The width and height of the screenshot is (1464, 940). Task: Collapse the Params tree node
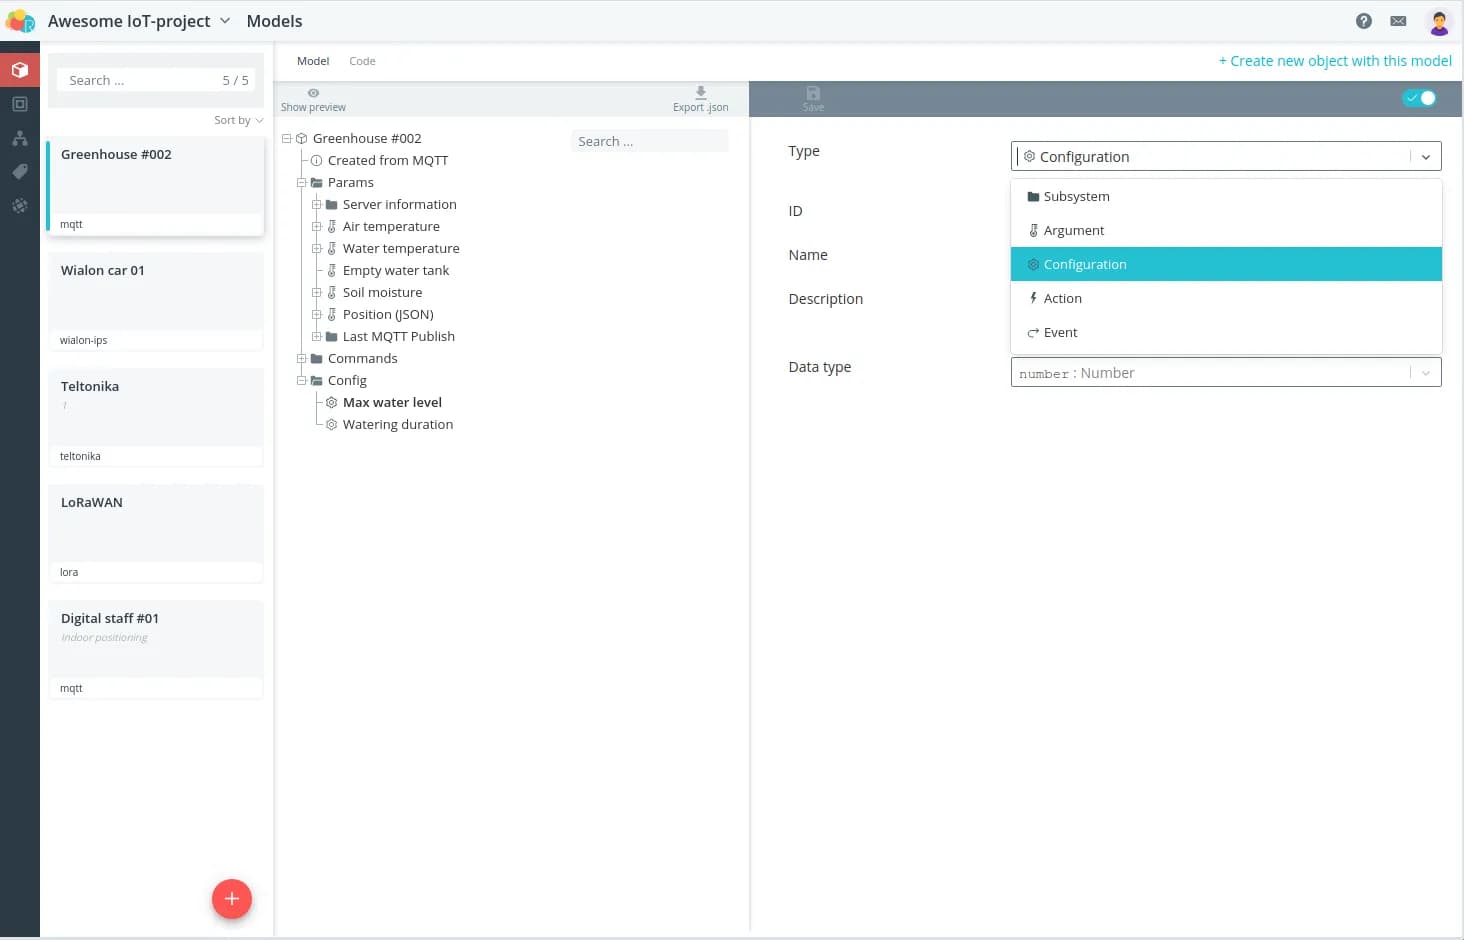[301, 183]
